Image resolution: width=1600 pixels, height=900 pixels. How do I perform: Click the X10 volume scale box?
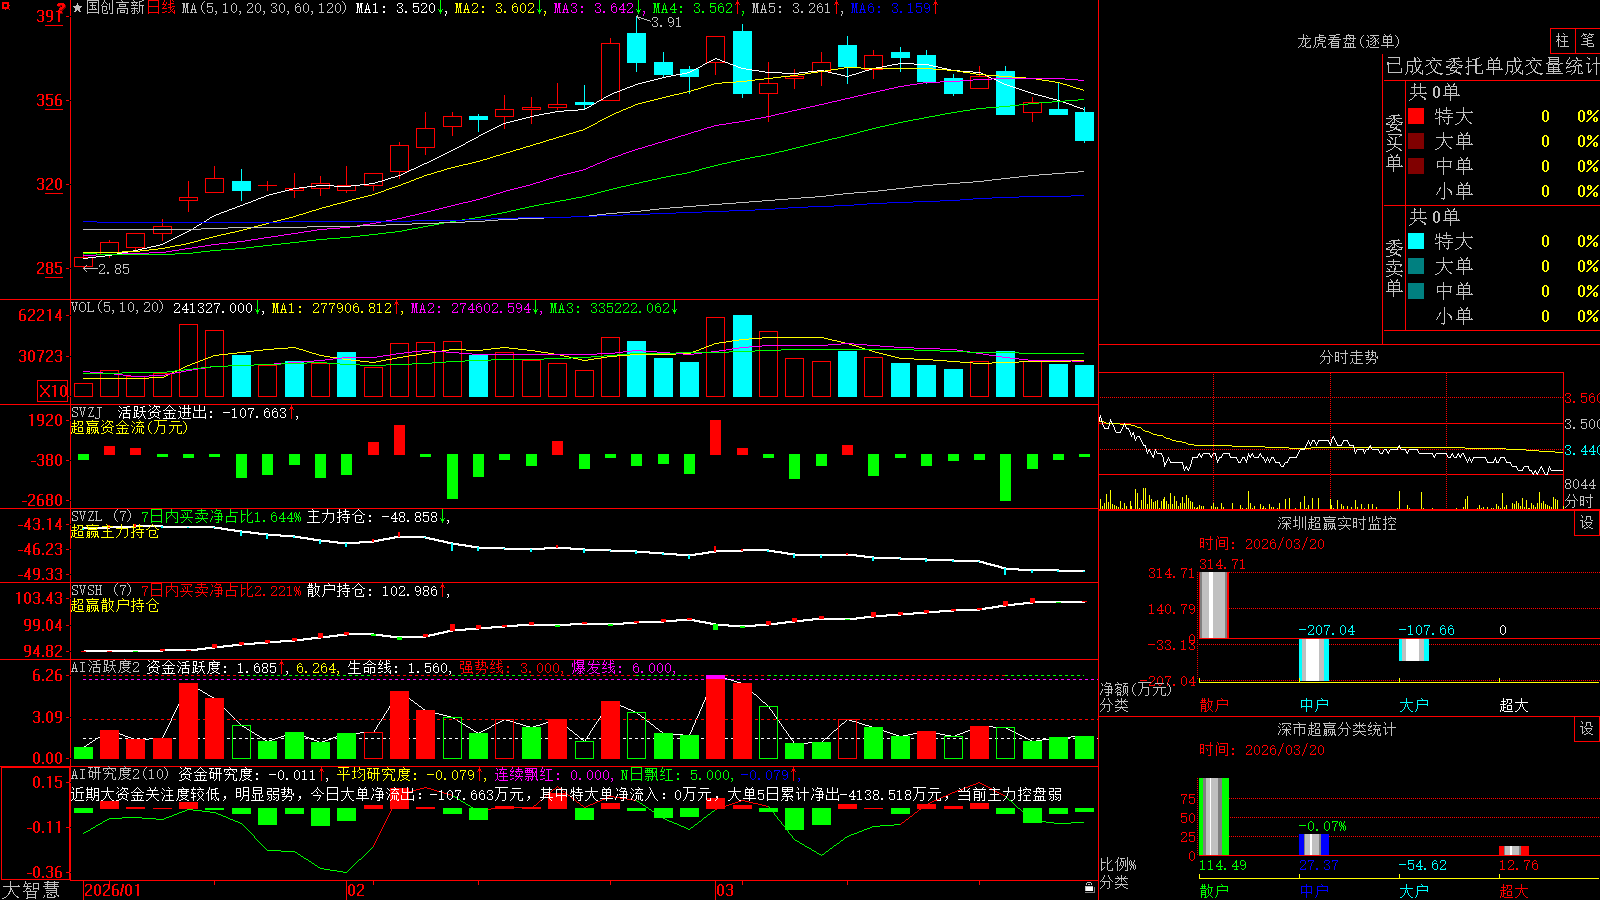(x=53, y=391)
